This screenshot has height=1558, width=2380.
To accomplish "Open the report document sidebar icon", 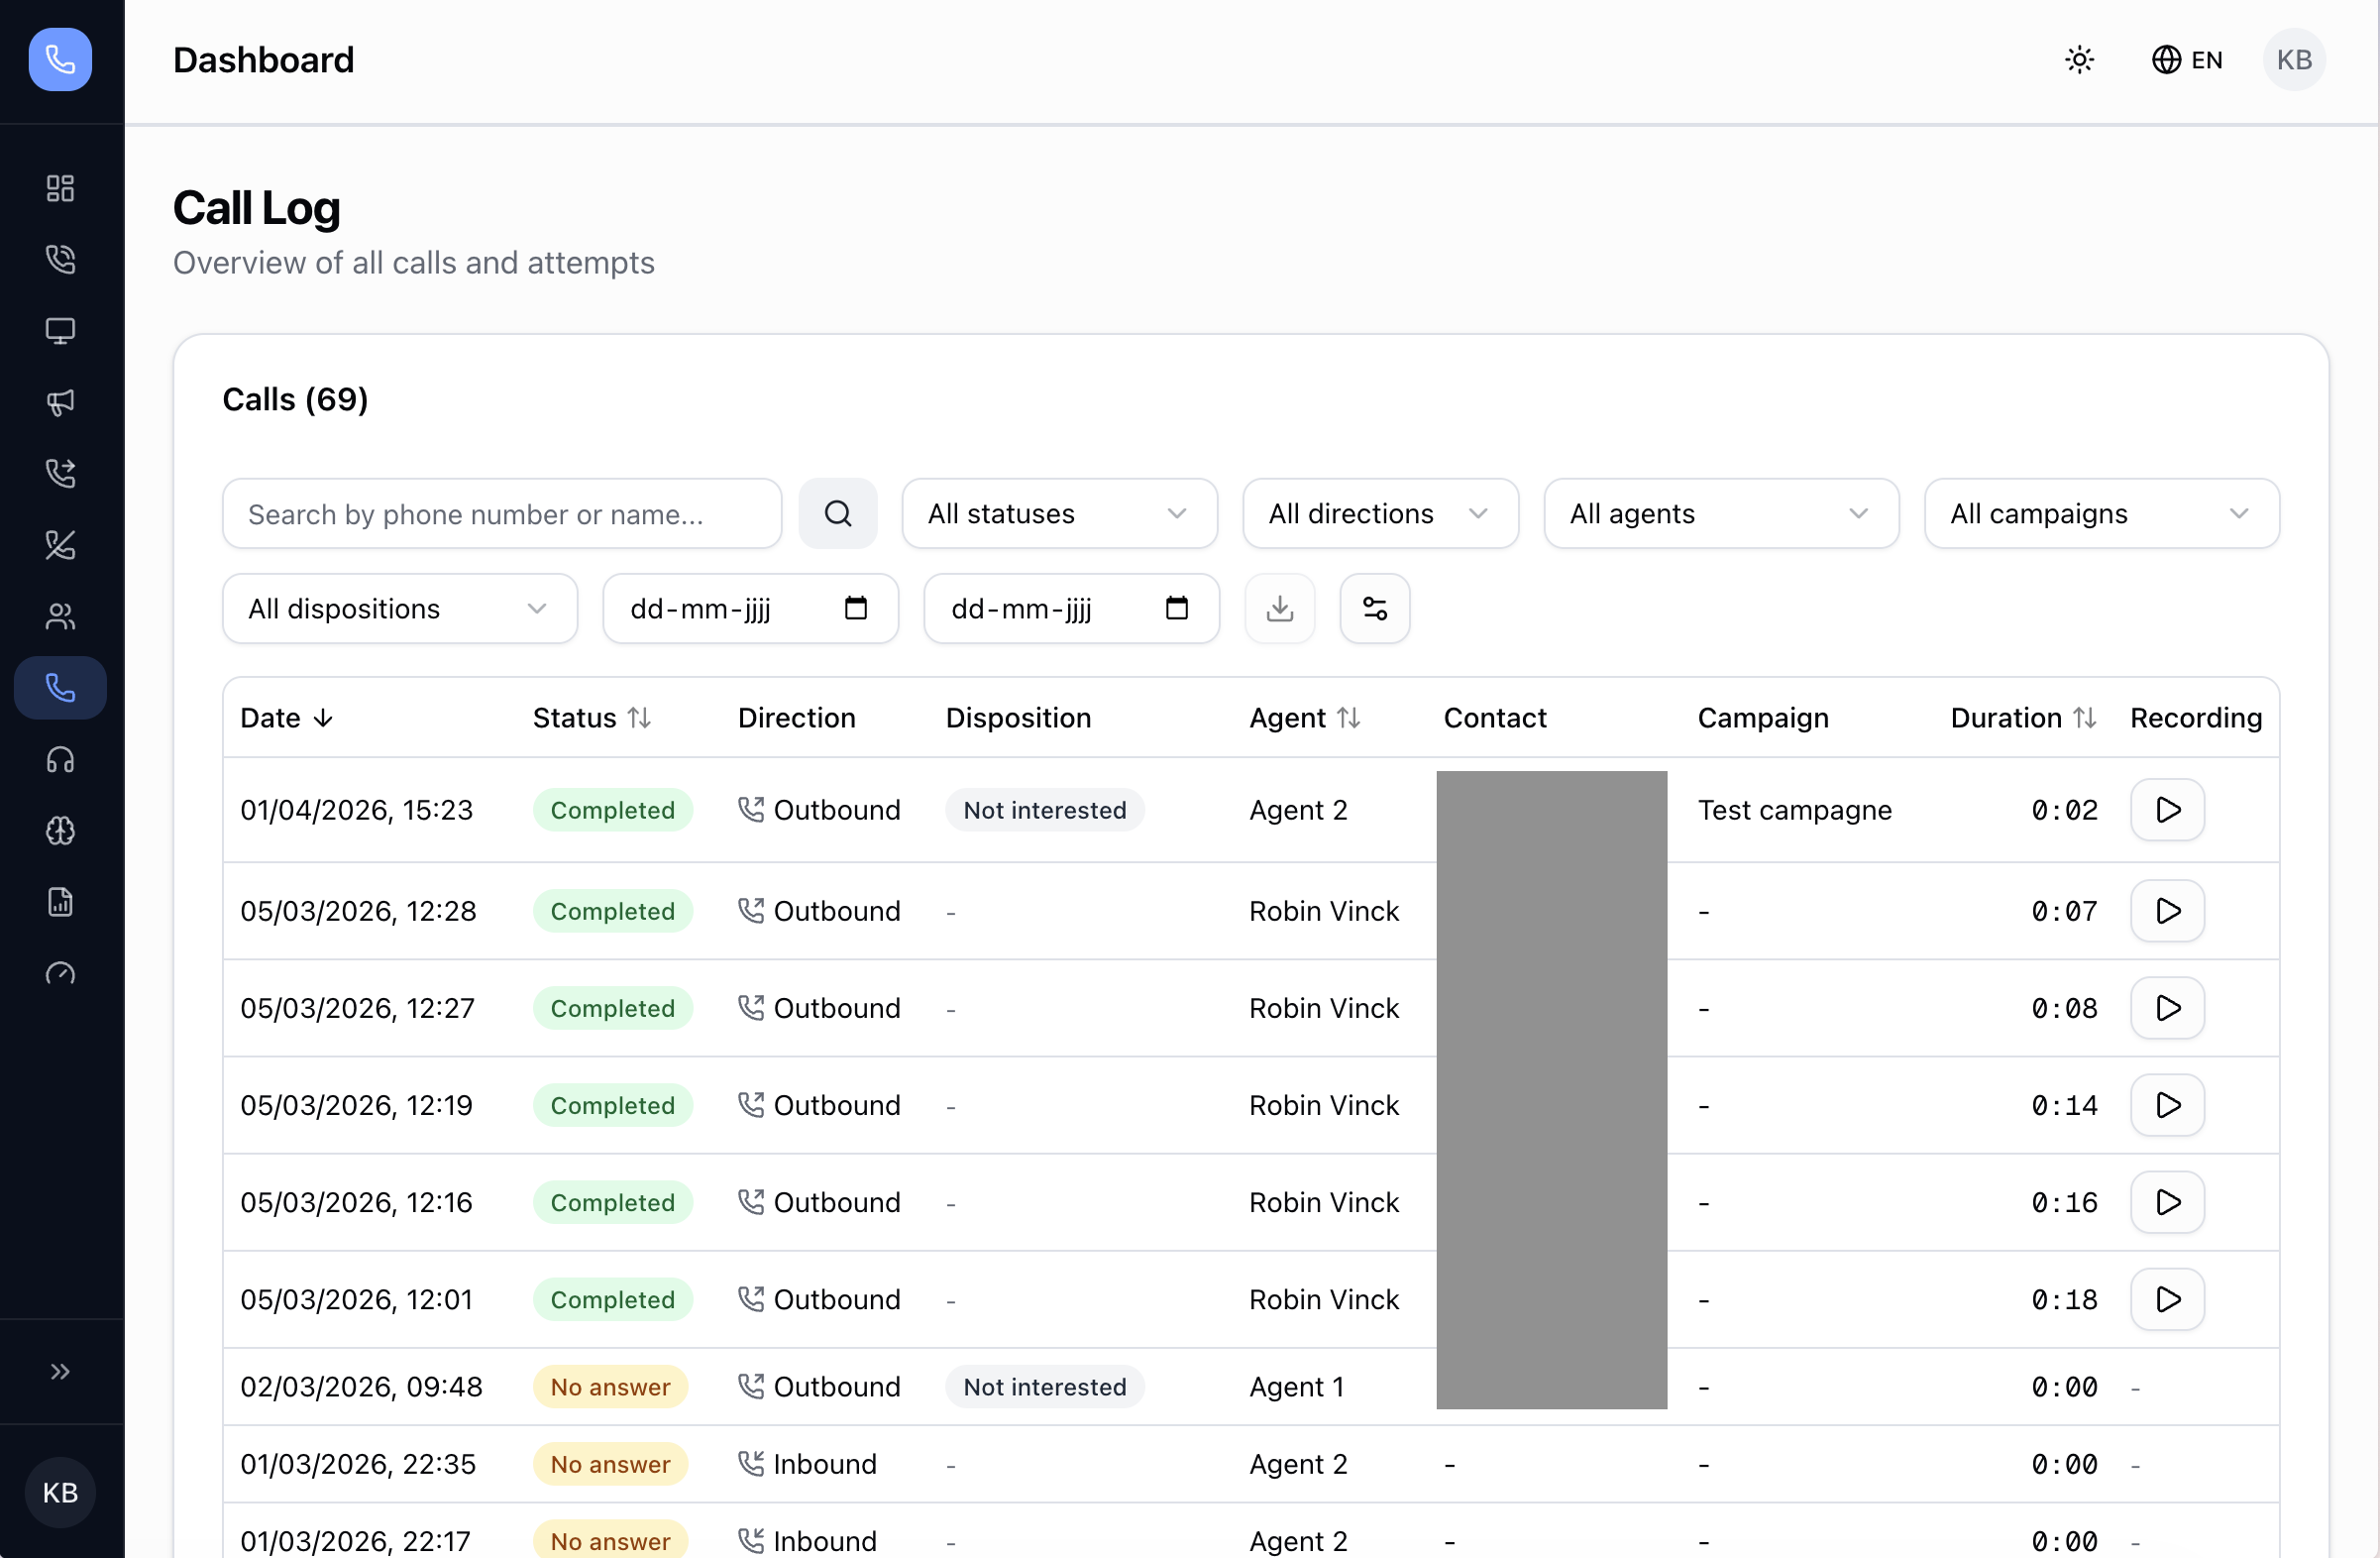I will tap(60, 902).
